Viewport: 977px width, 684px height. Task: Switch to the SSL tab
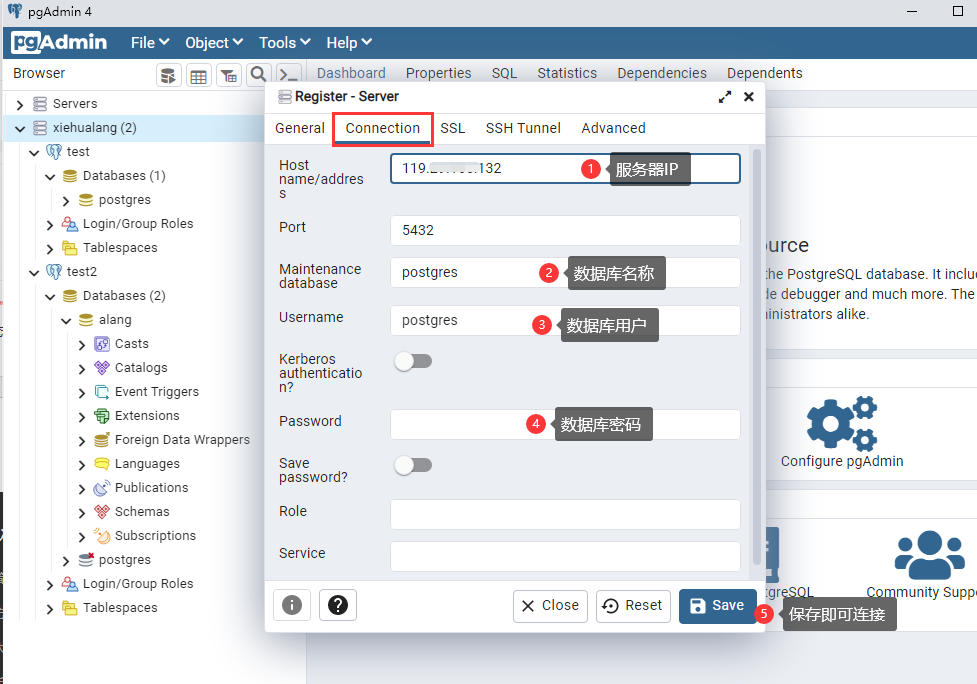click(452, 128)
